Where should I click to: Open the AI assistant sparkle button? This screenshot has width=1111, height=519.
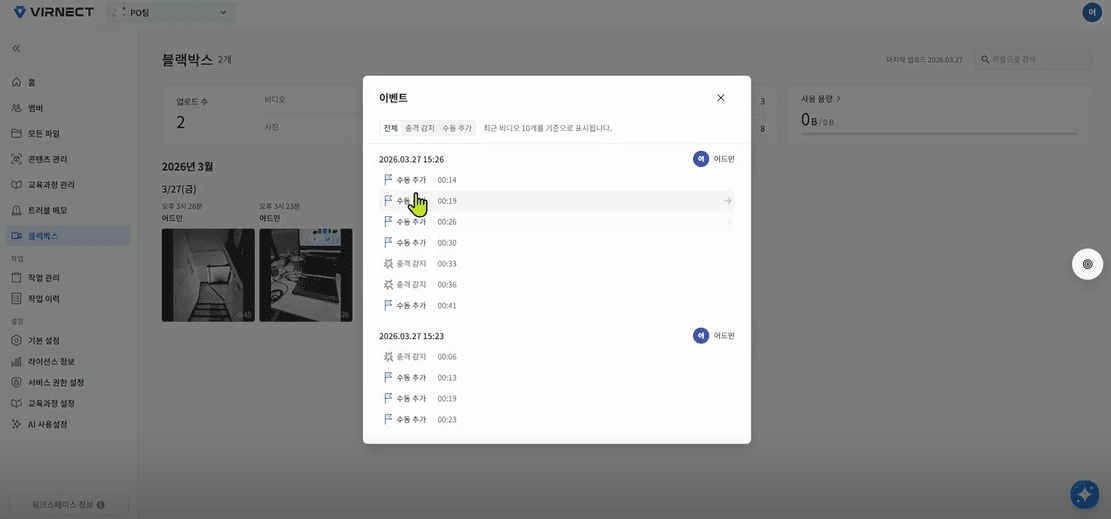pos(1084,494)
